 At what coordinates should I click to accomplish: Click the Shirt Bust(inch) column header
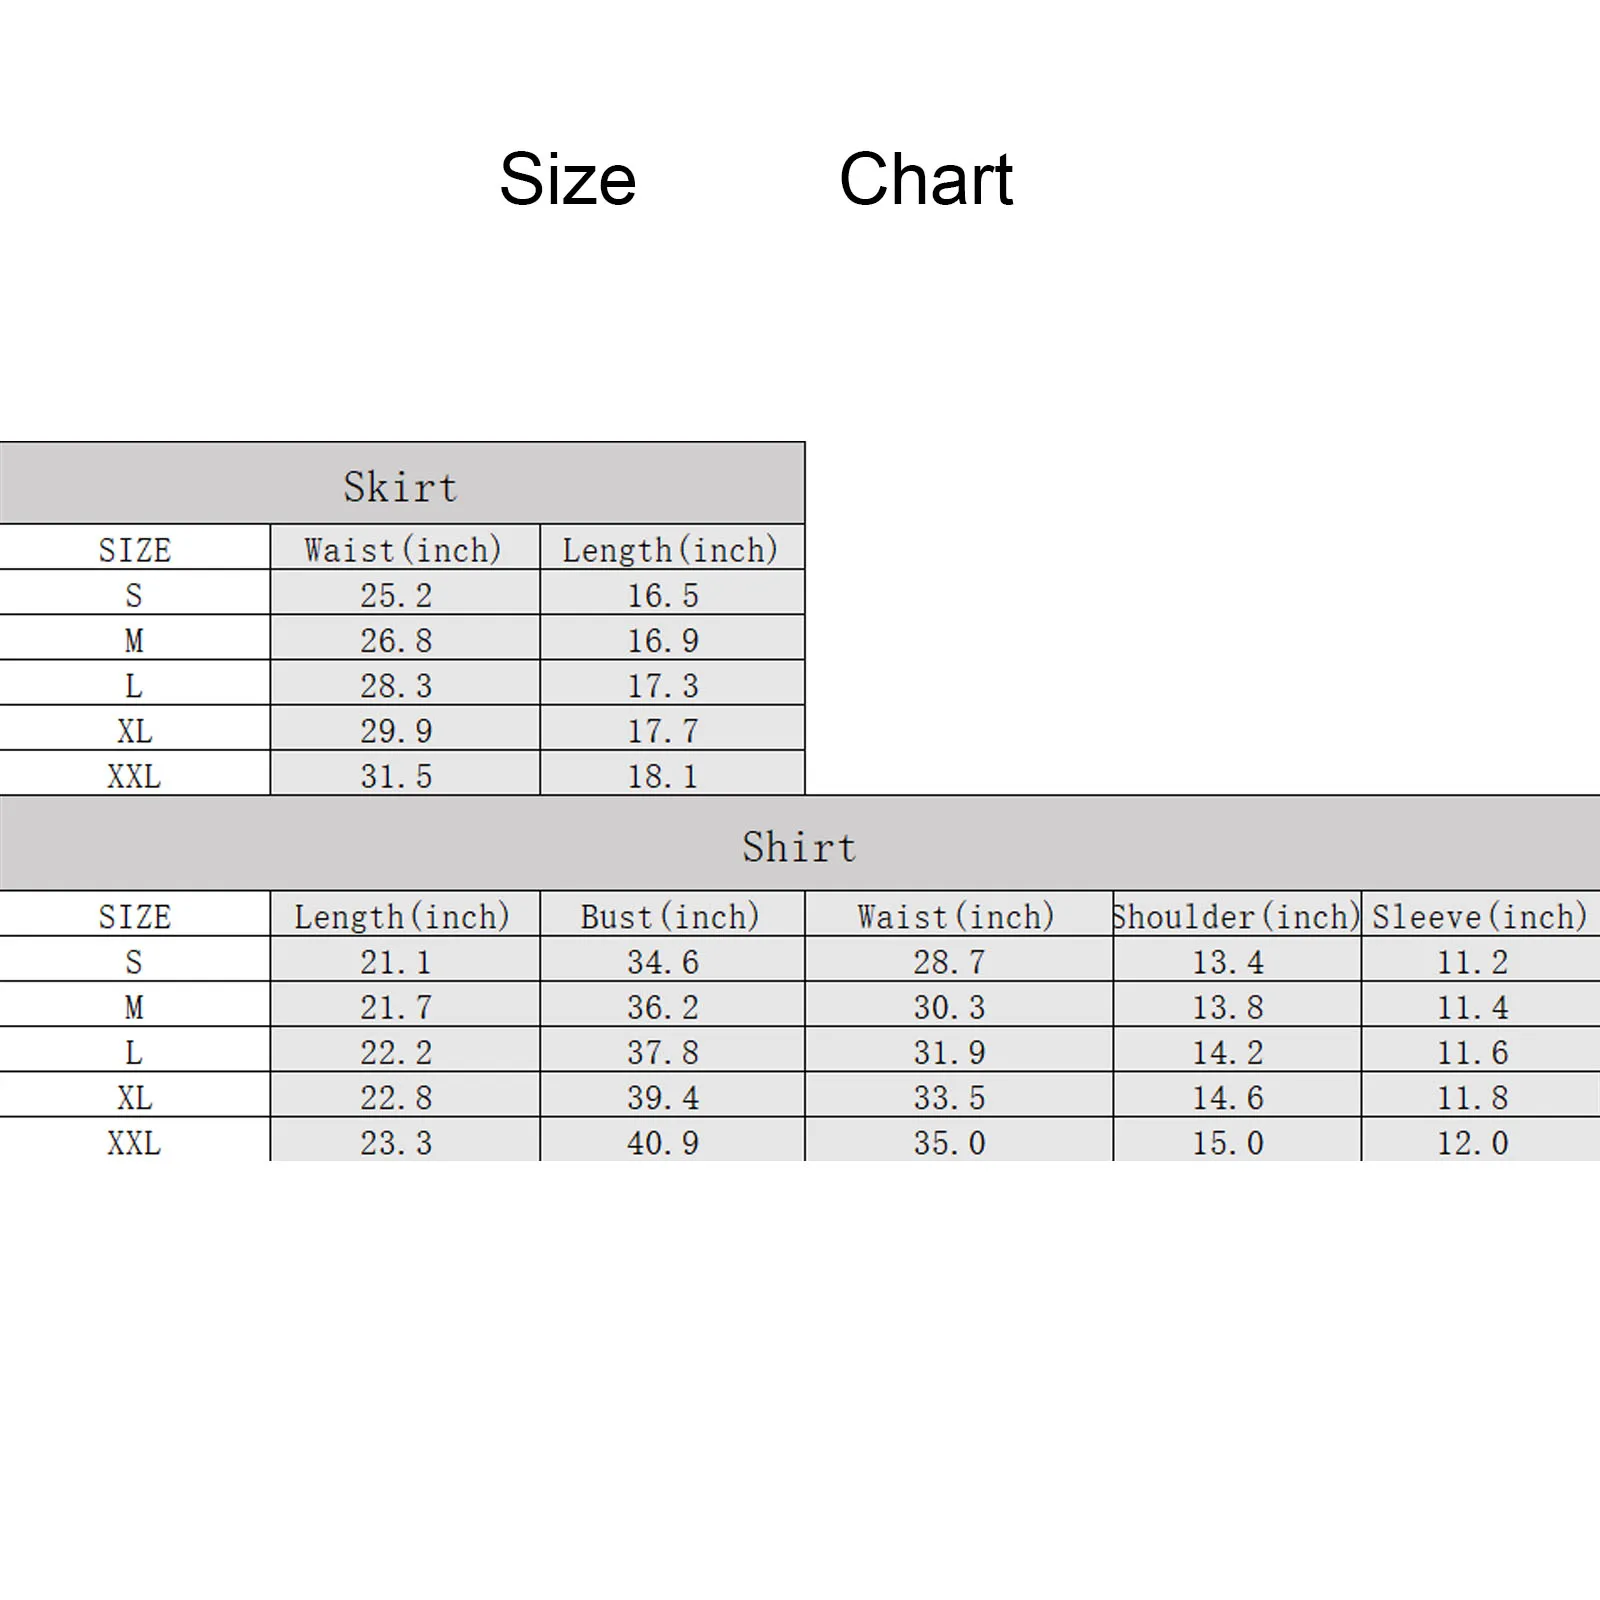(x=671, y=916)
